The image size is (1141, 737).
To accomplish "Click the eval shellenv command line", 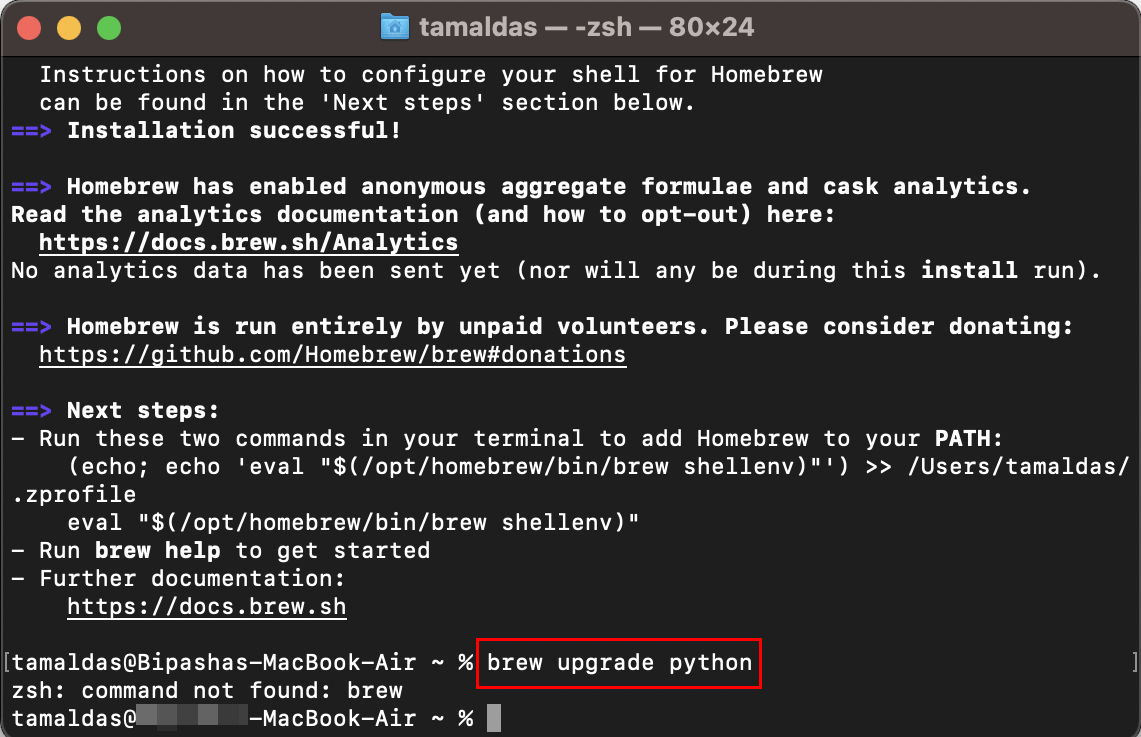I will (x=350, y=522).
